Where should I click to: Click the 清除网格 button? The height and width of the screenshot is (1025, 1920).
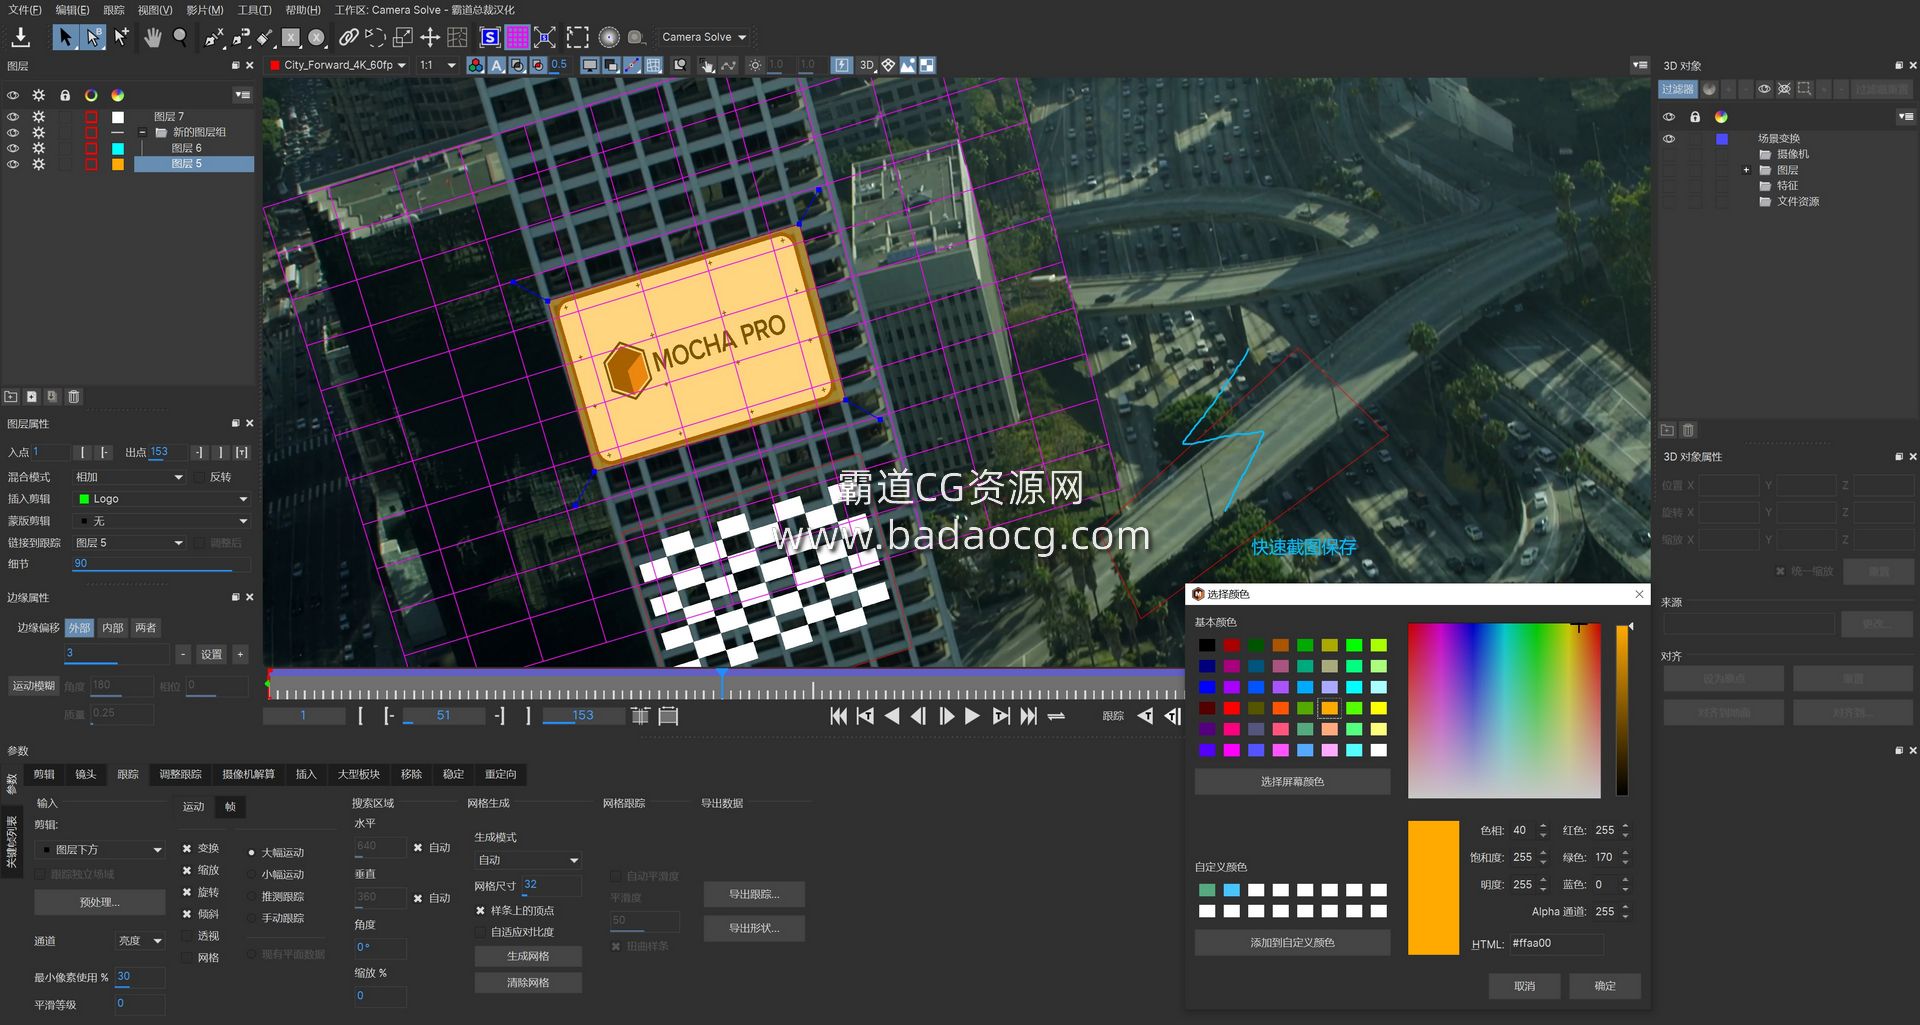click(528, 983)
